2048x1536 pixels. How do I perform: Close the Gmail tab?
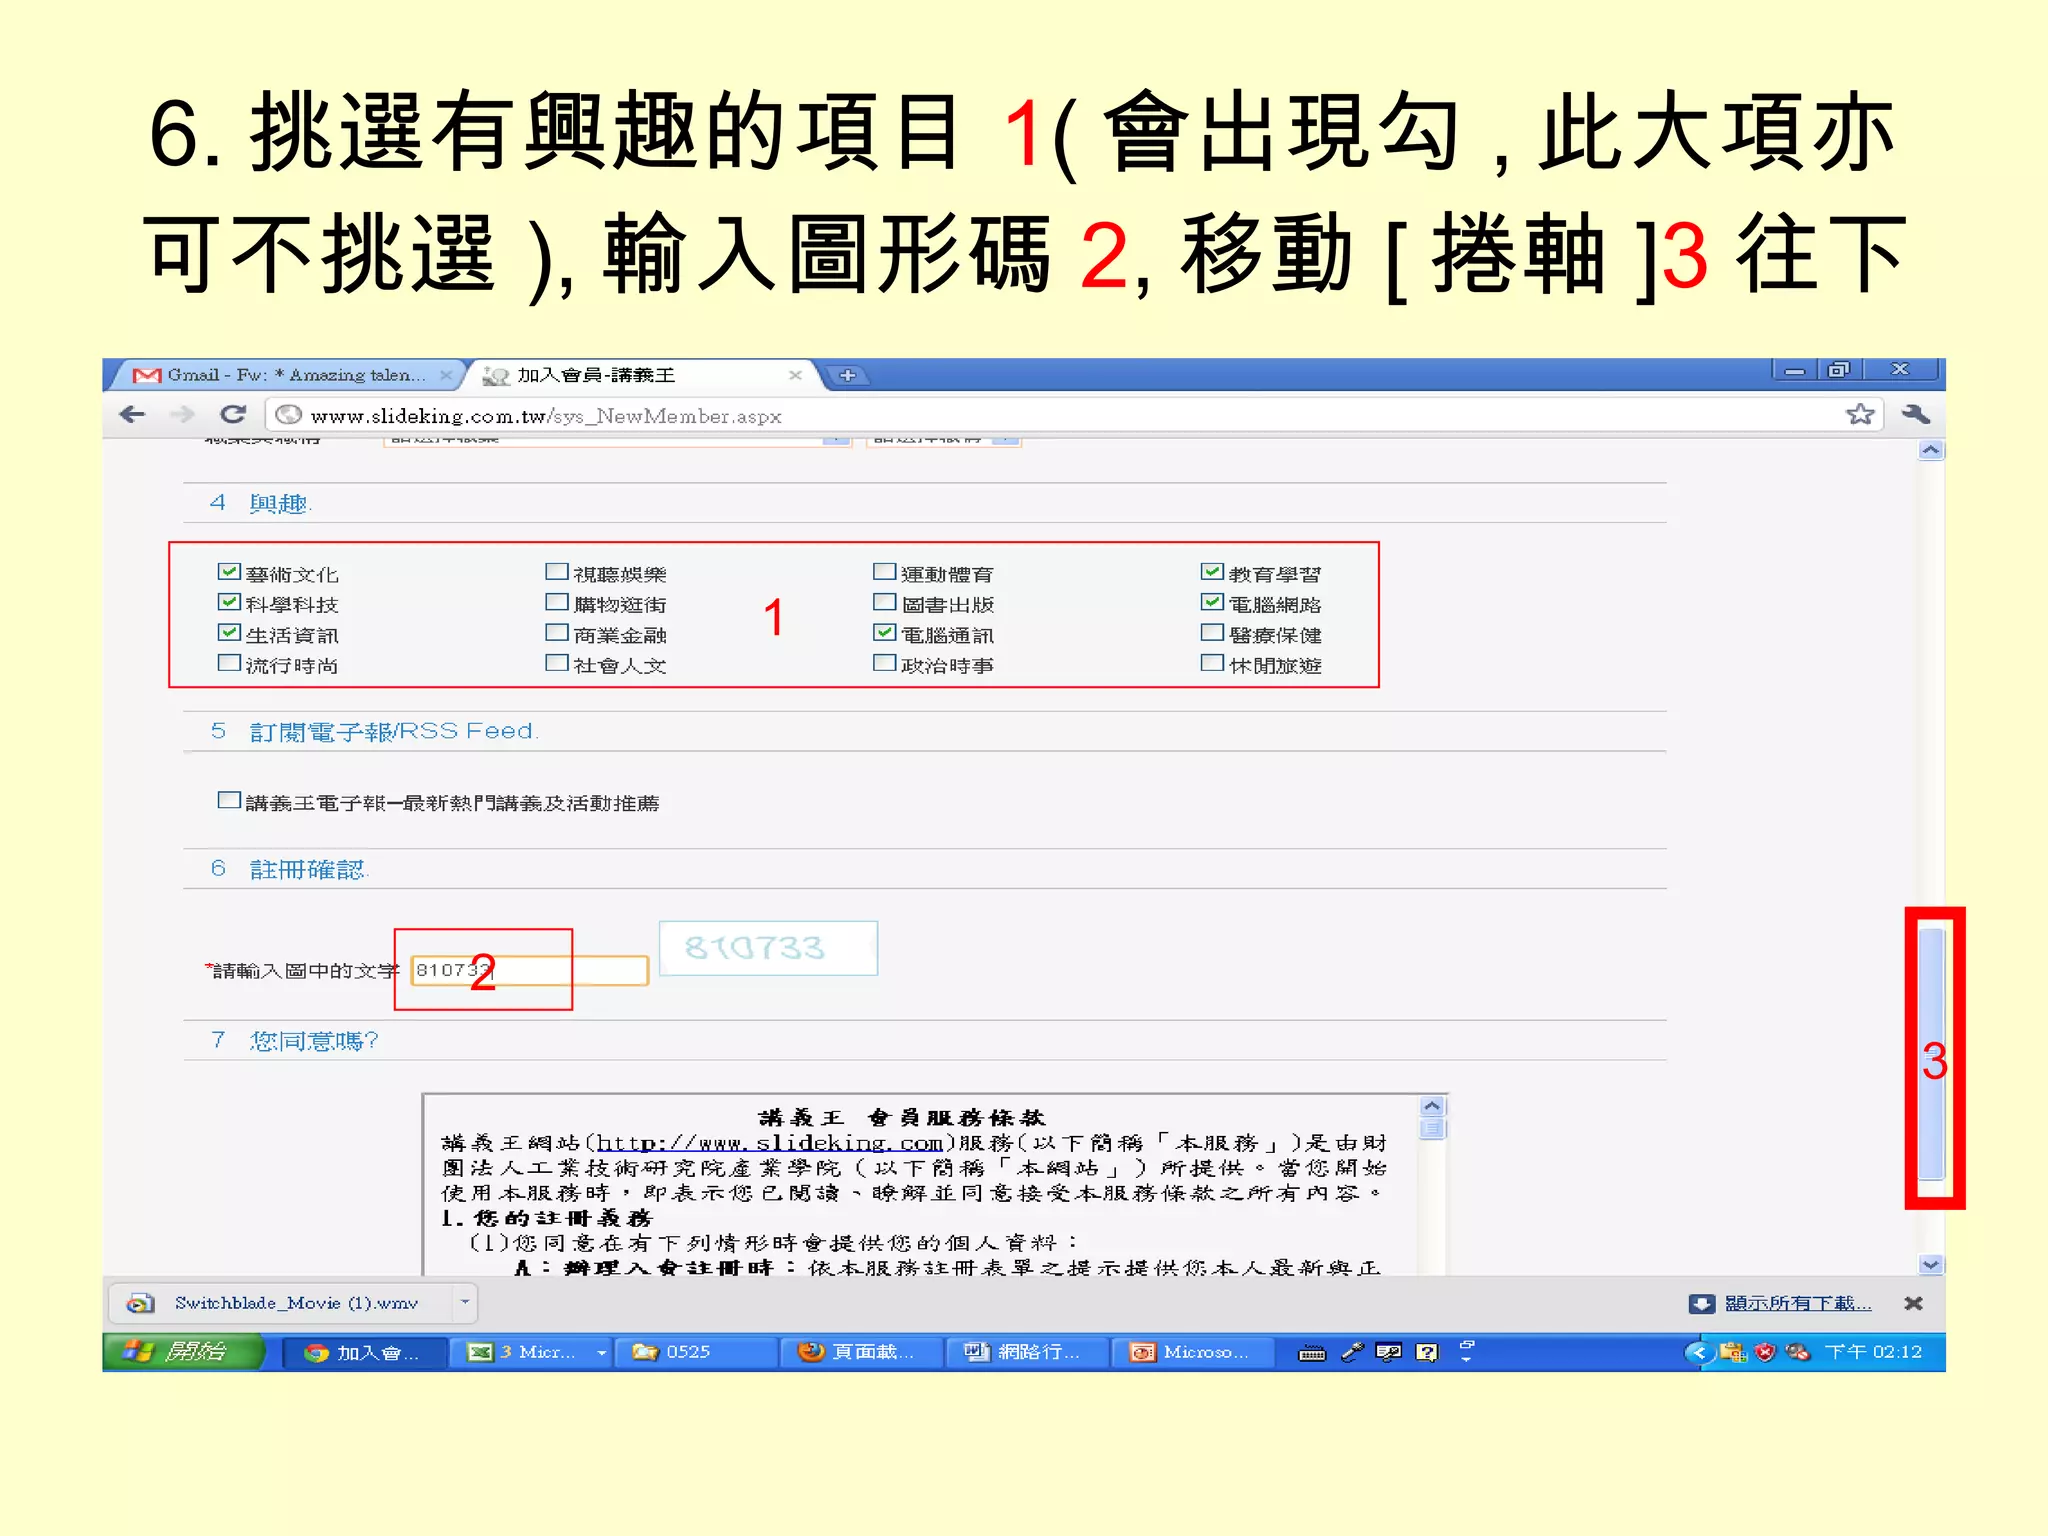pyautogui.click(x=446, y=375)
